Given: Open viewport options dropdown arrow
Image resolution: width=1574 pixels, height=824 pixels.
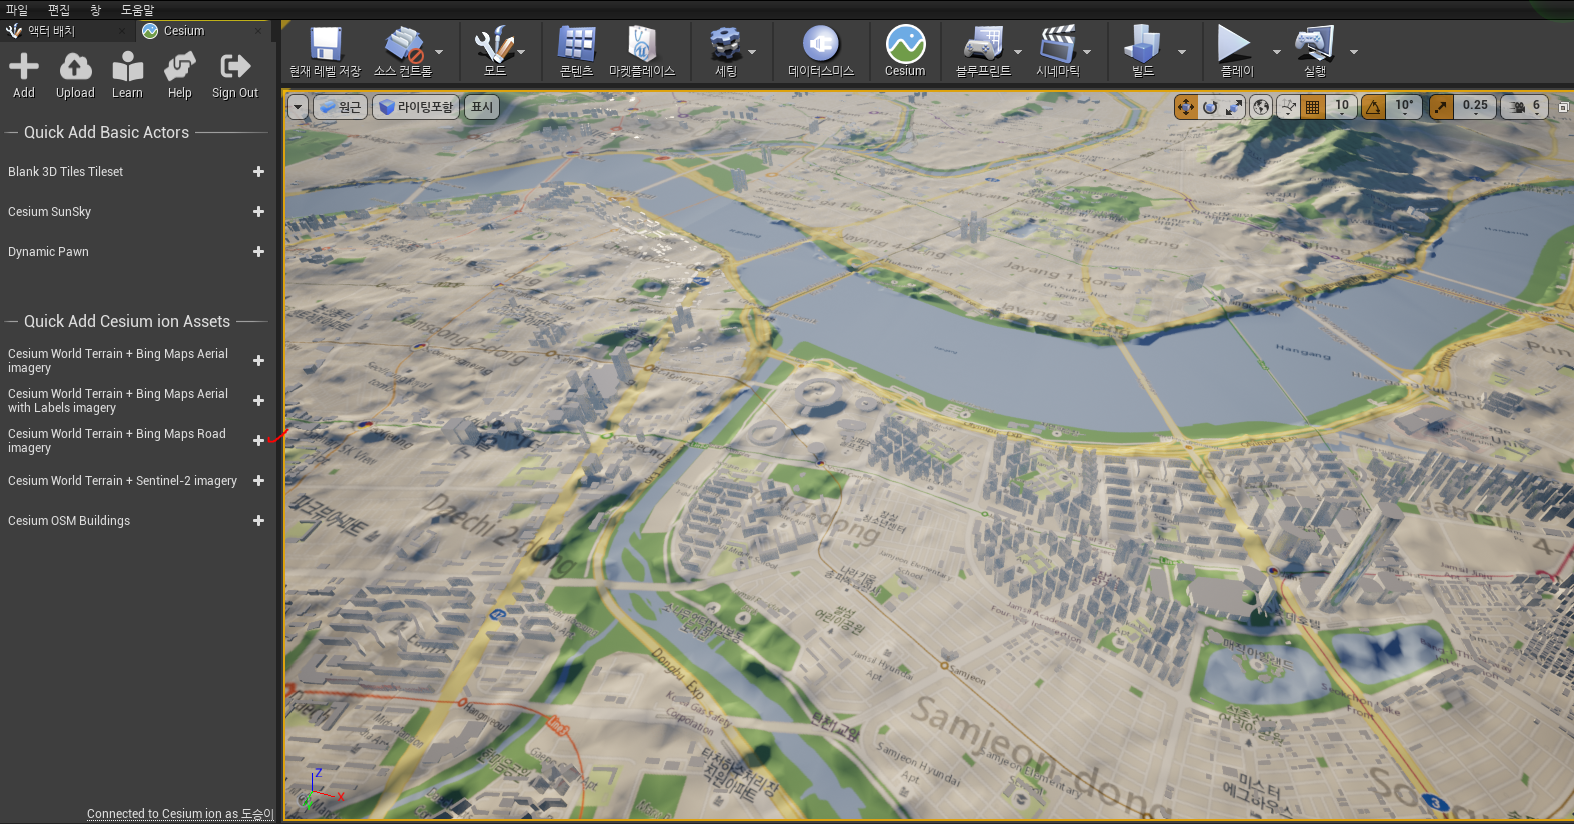Looking at the screenshot, I should [x=298, y=107].
